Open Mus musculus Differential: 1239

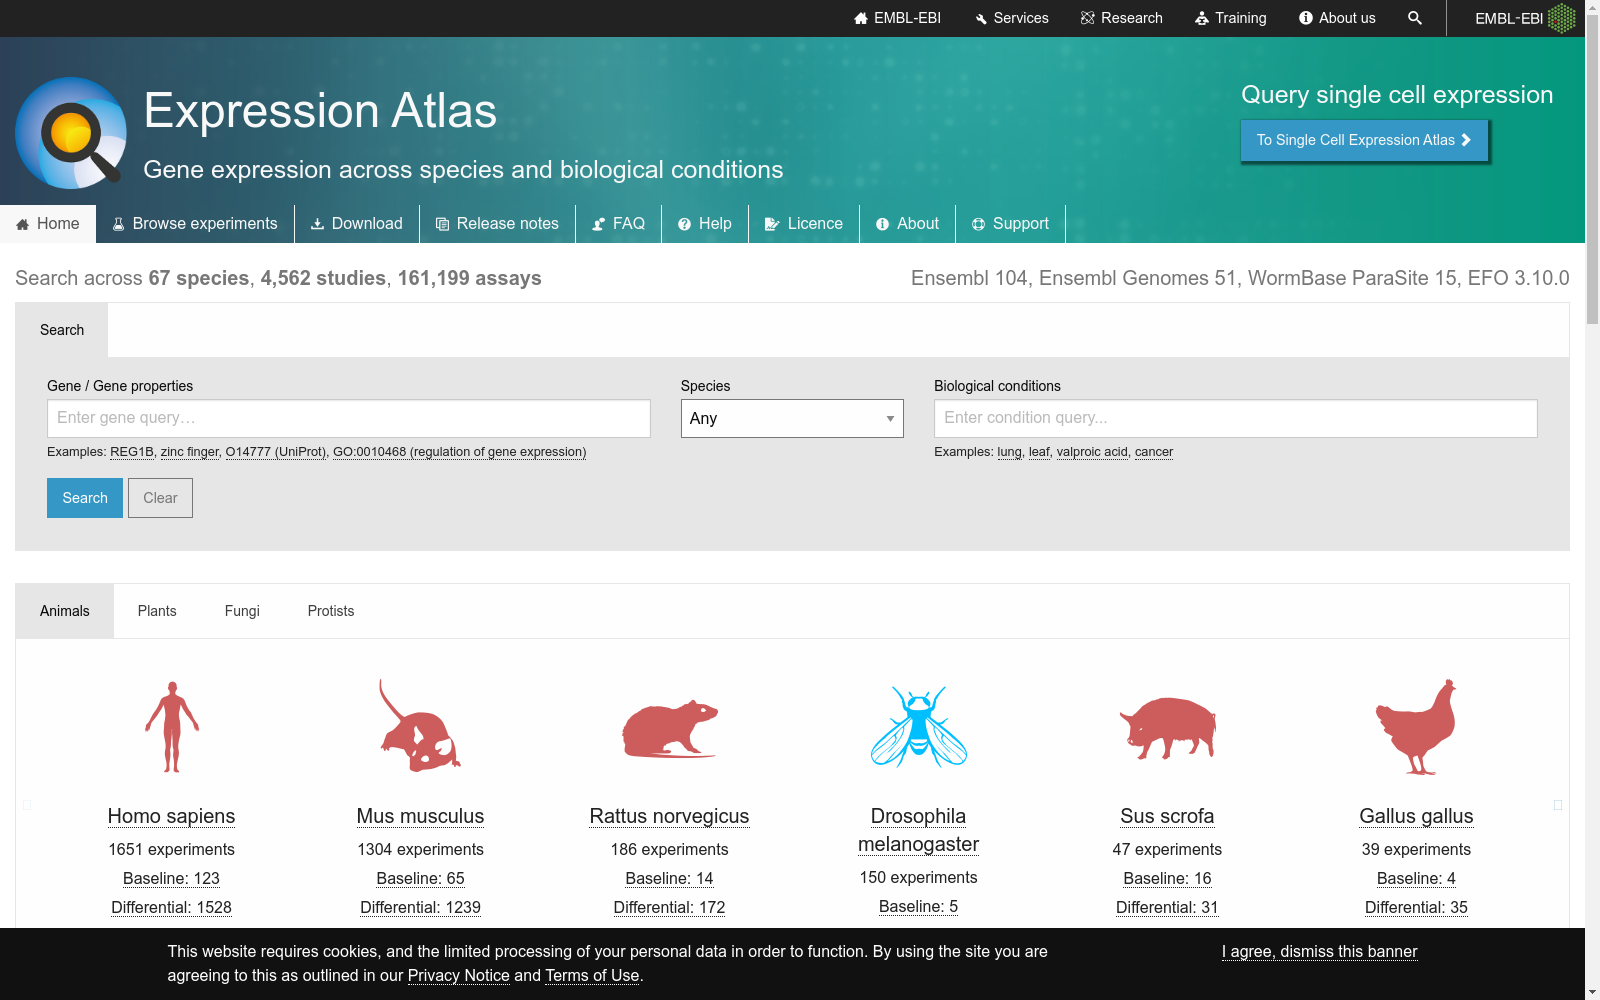[x=420, y=907]
